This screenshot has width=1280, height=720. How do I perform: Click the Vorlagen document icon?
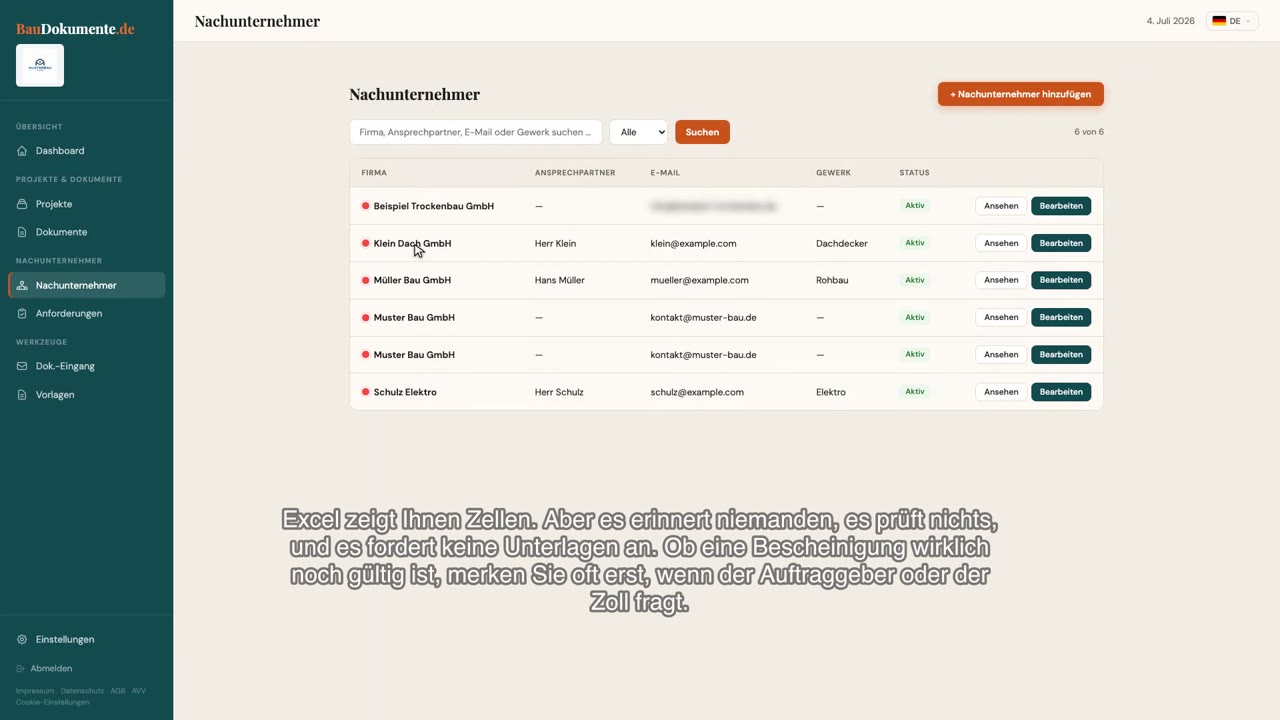pos(22,395)
